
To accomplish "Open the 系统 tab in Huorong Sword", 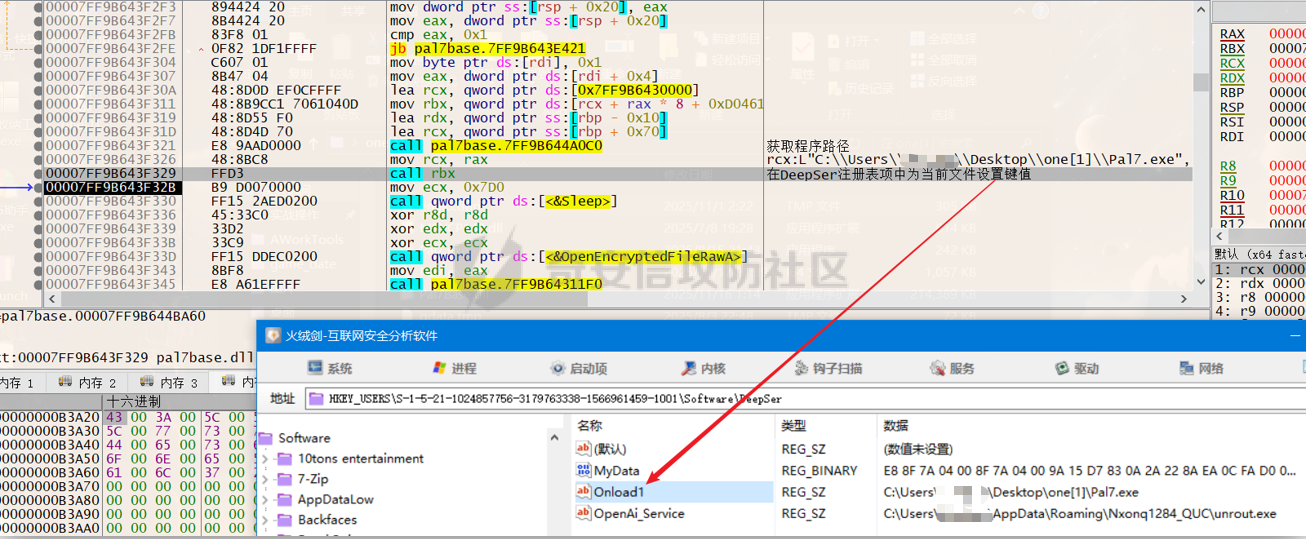I will pos(329,368).
